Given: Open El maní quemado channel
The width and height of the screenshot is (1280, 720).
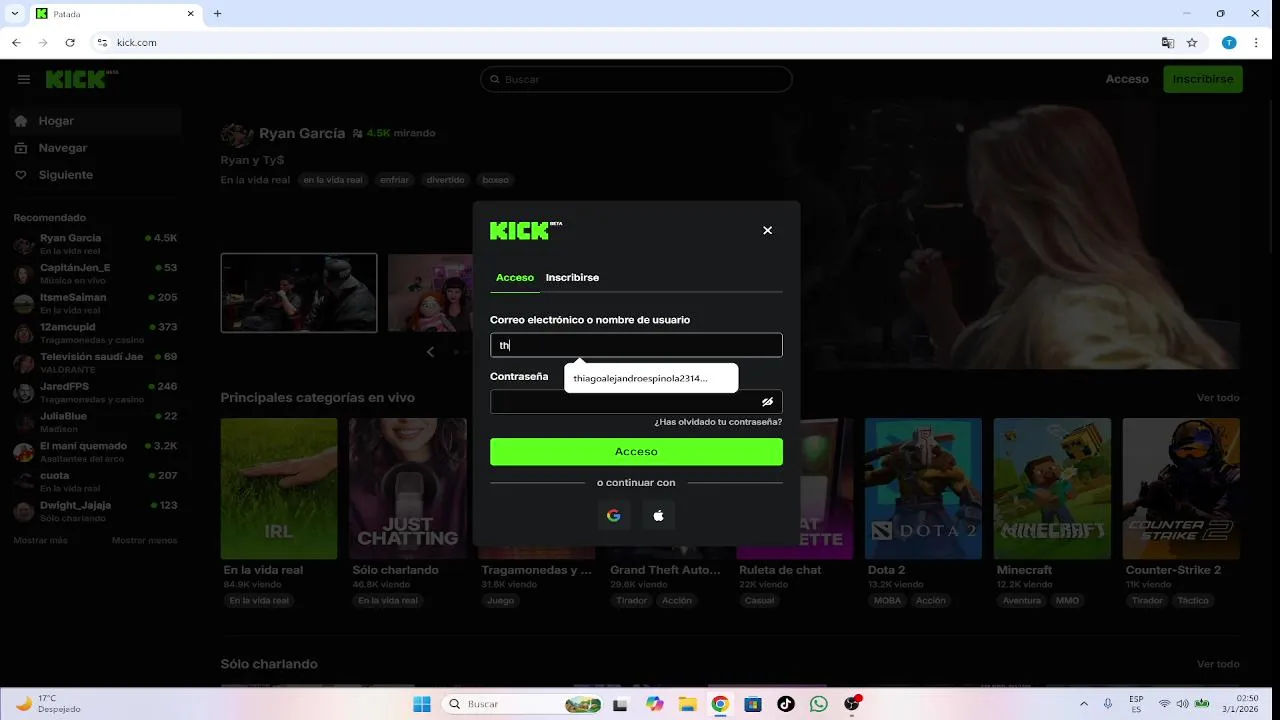Looking at the screenshot, I should click(x=95, y=452).
